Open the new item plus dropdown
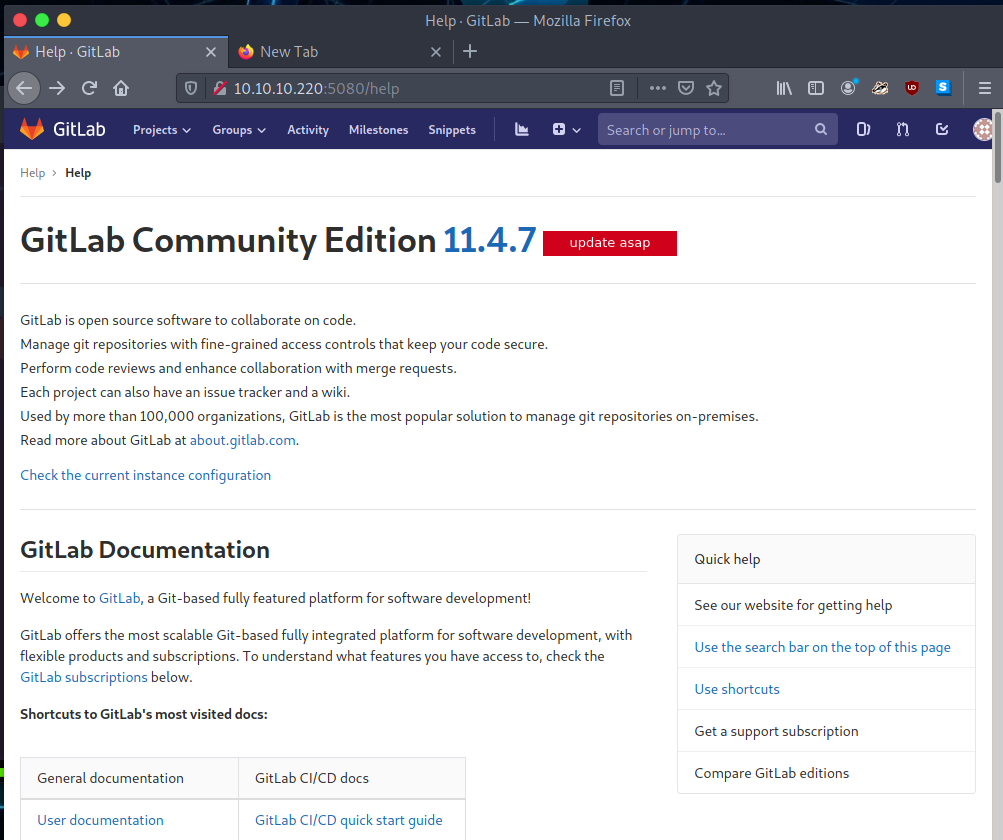The image size is (1003, 840). coord(566,129)
